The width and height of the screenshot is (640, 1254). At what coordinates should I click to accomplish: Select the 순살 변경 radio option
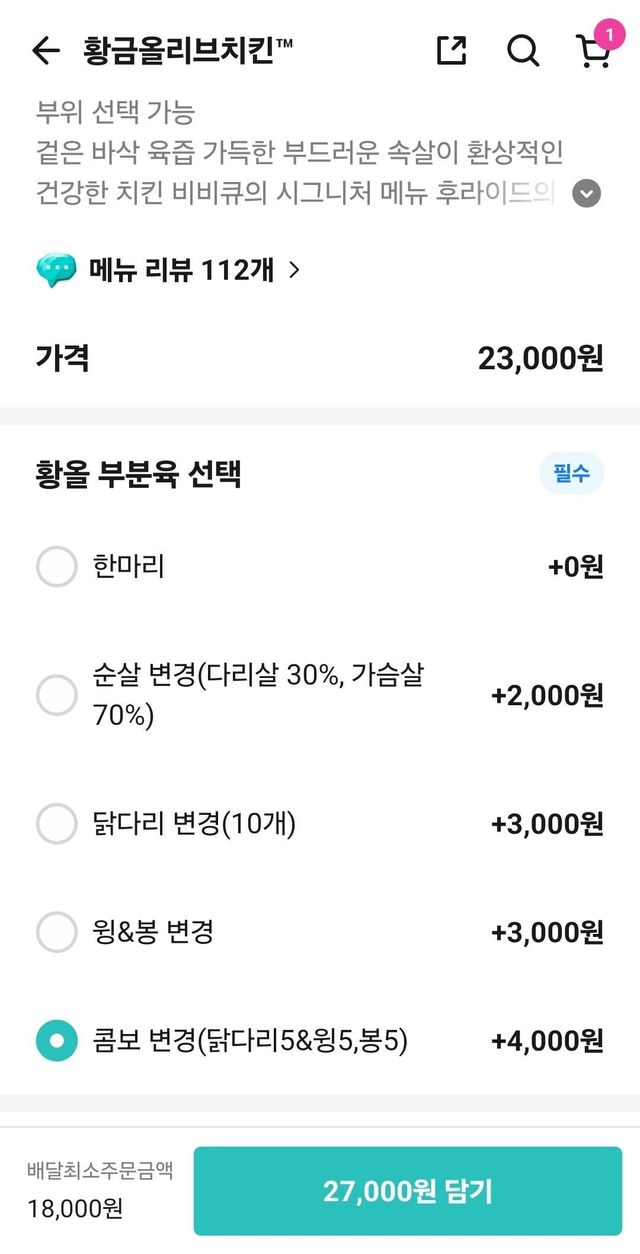(x=56, y=695)
